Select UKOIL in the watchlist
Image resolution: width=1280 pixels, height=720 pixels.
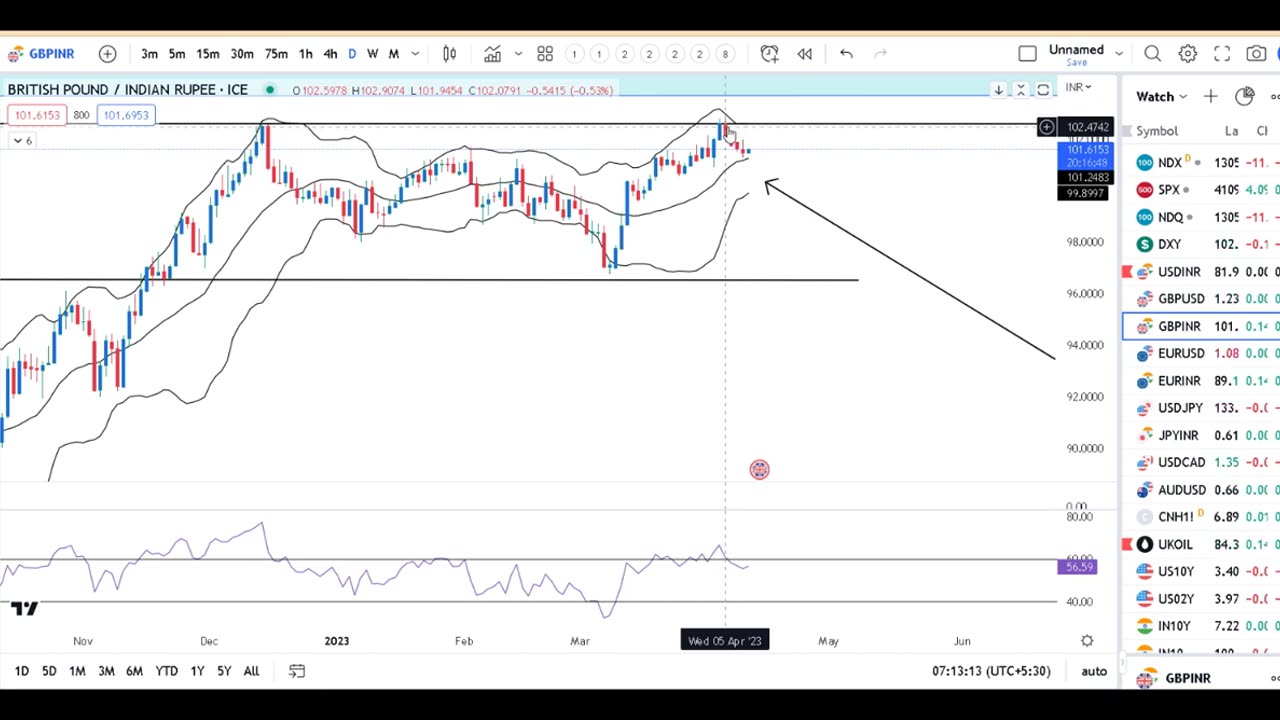(1201, 544)
